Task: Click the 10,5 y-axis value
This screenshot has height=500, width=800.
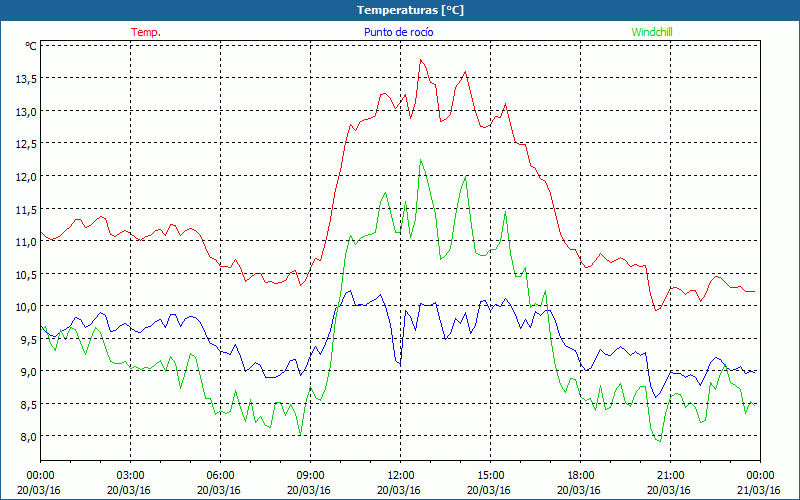Action: (x=25, y=274)
